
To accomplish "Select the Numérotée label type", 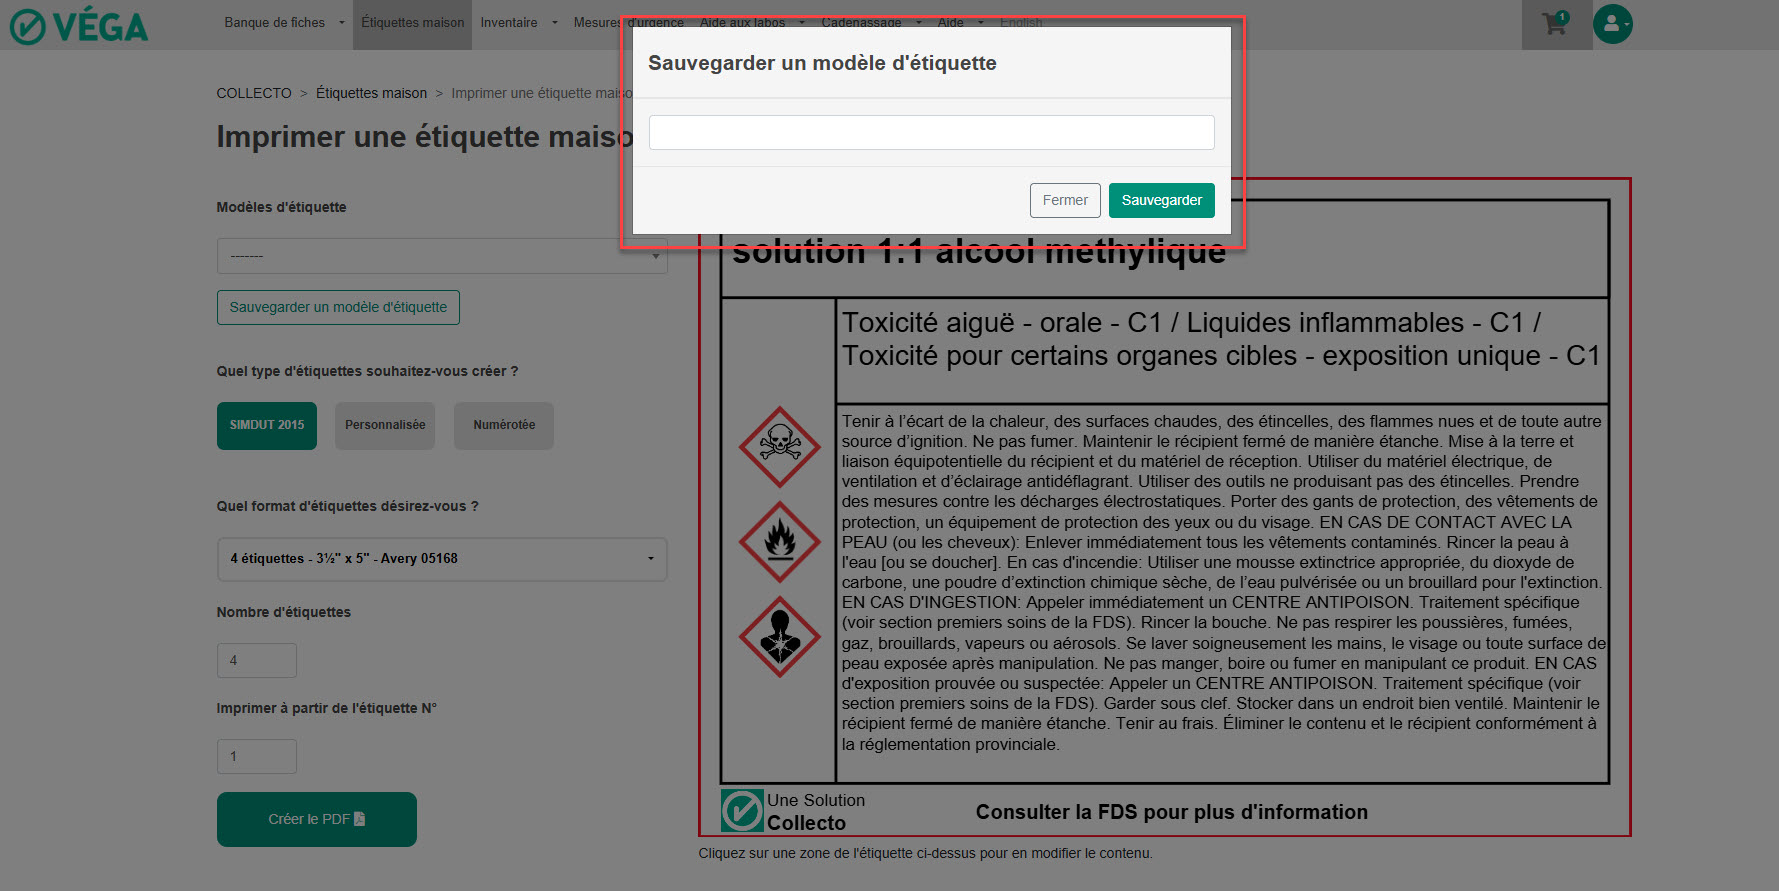I will tap(504, 425).
